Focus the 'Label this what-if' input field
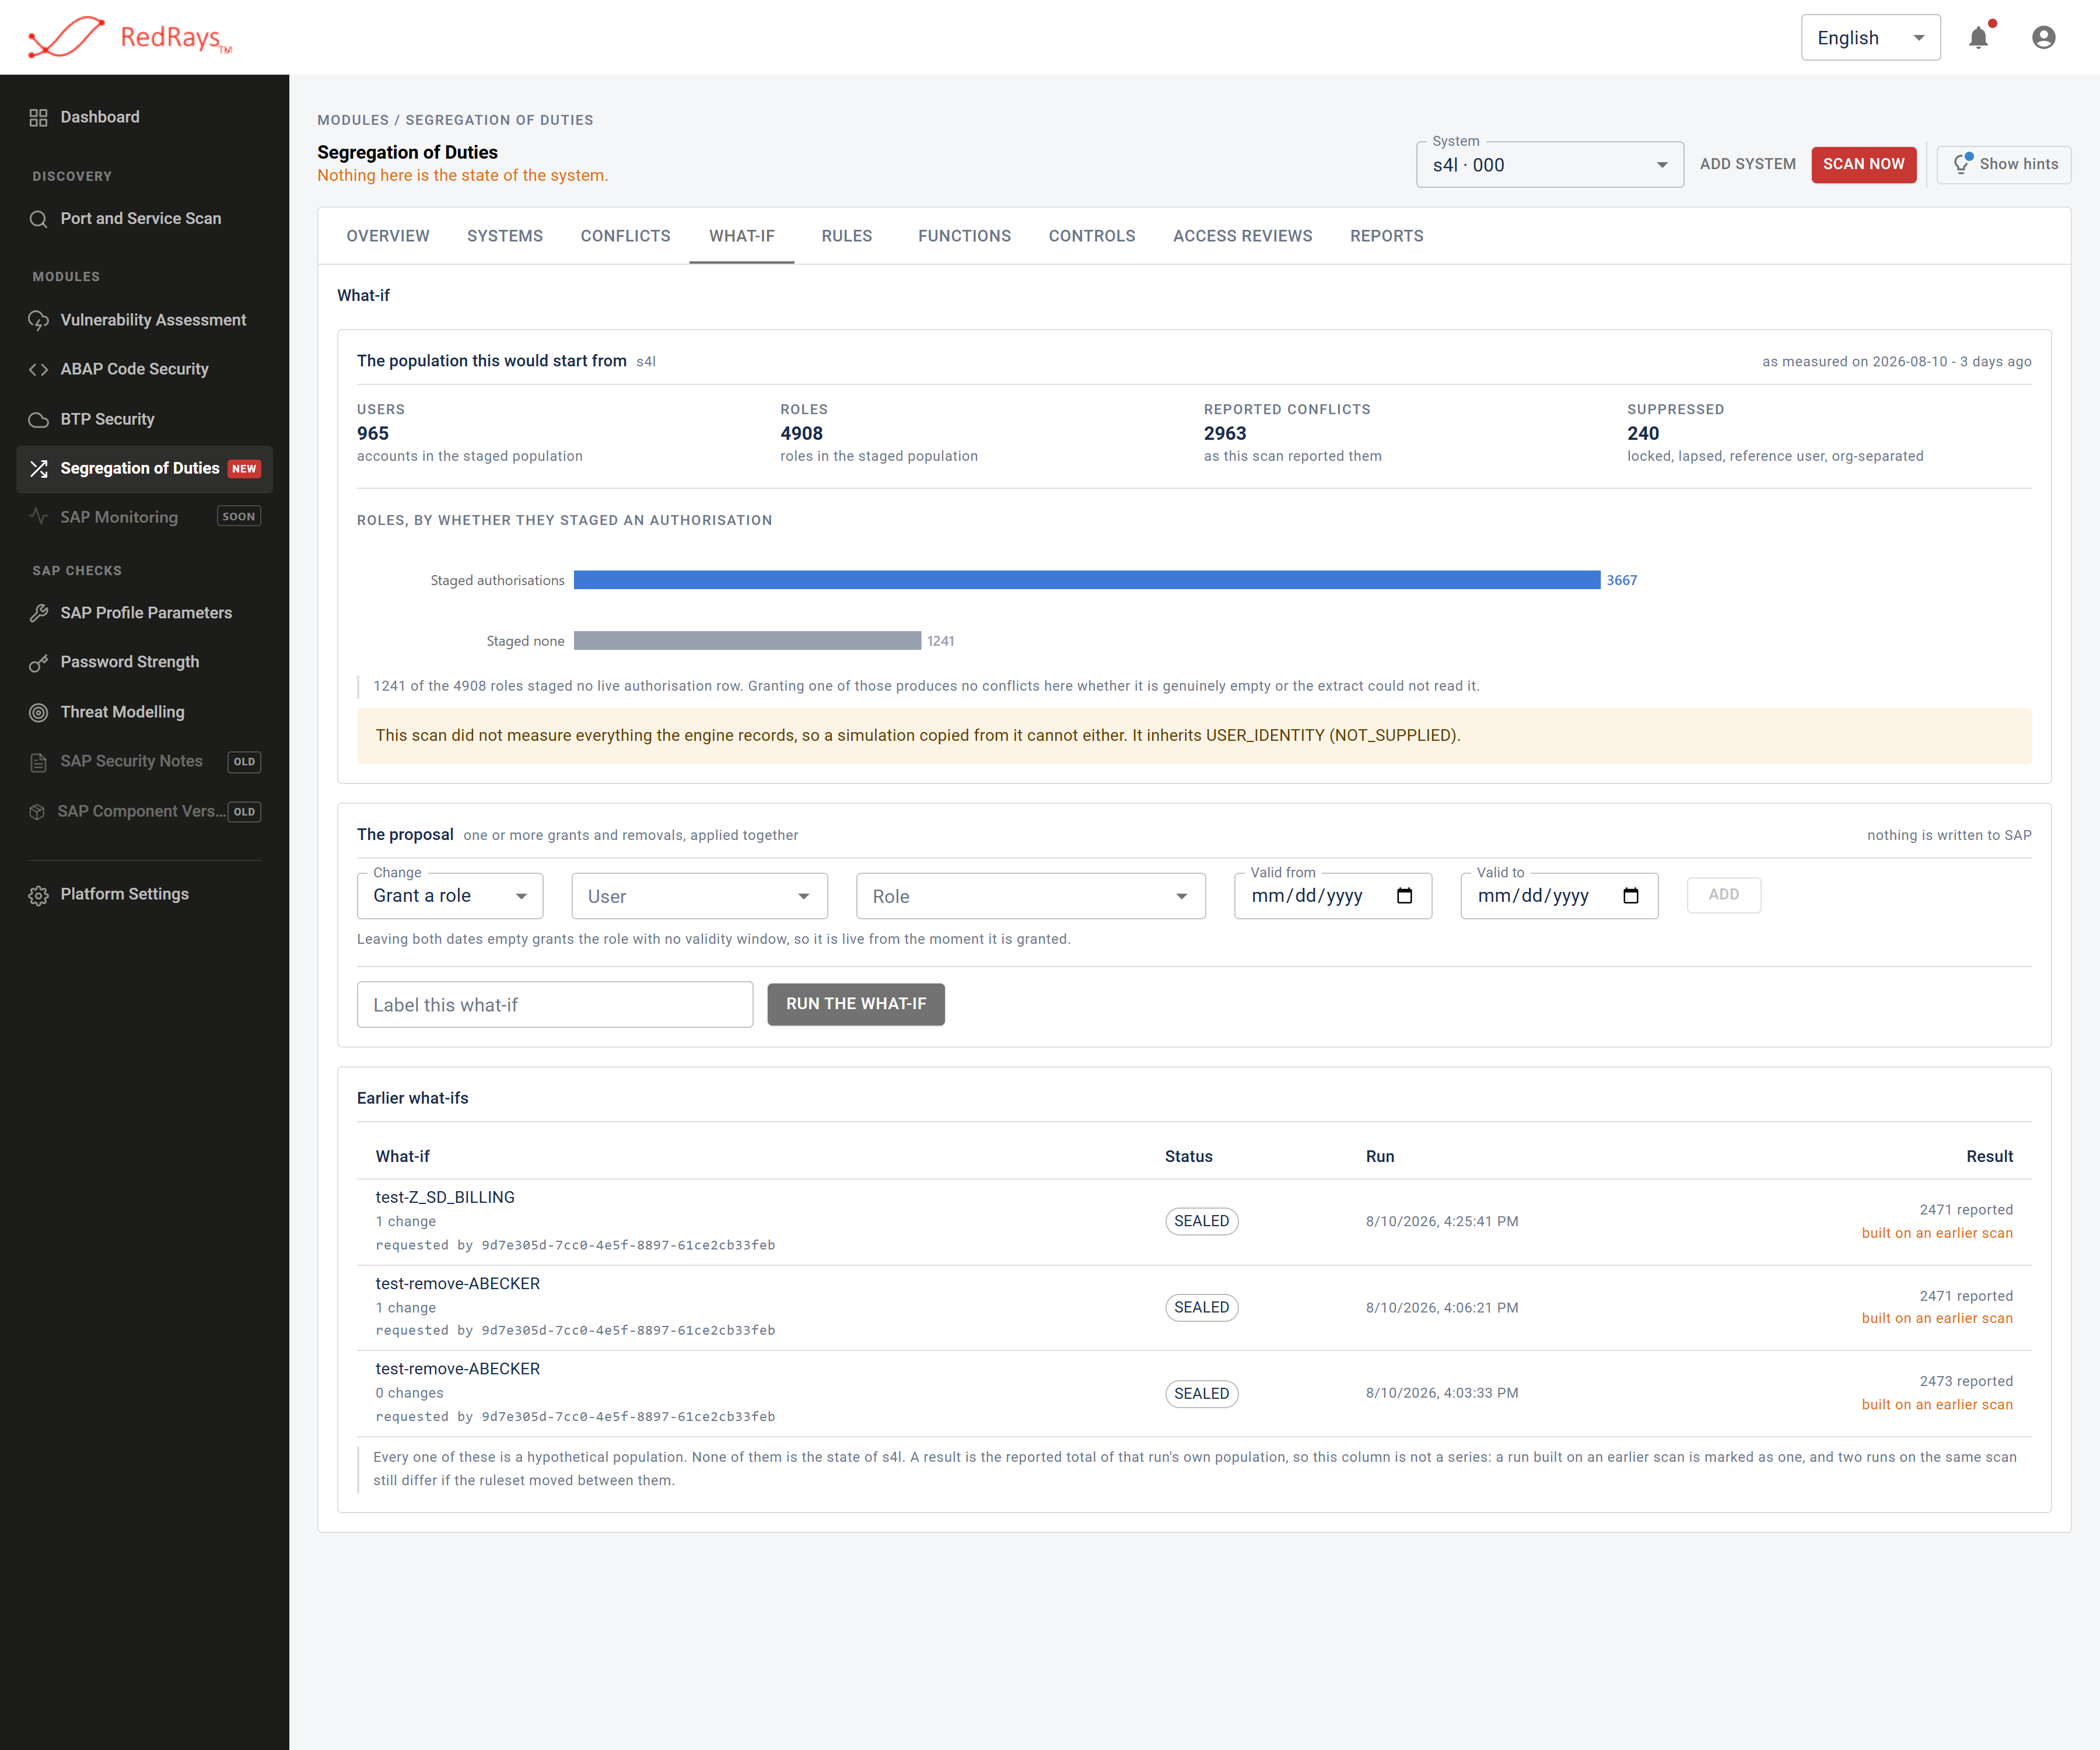The width and height of the screenshot is (2100, 1750). coord(555,1005)
